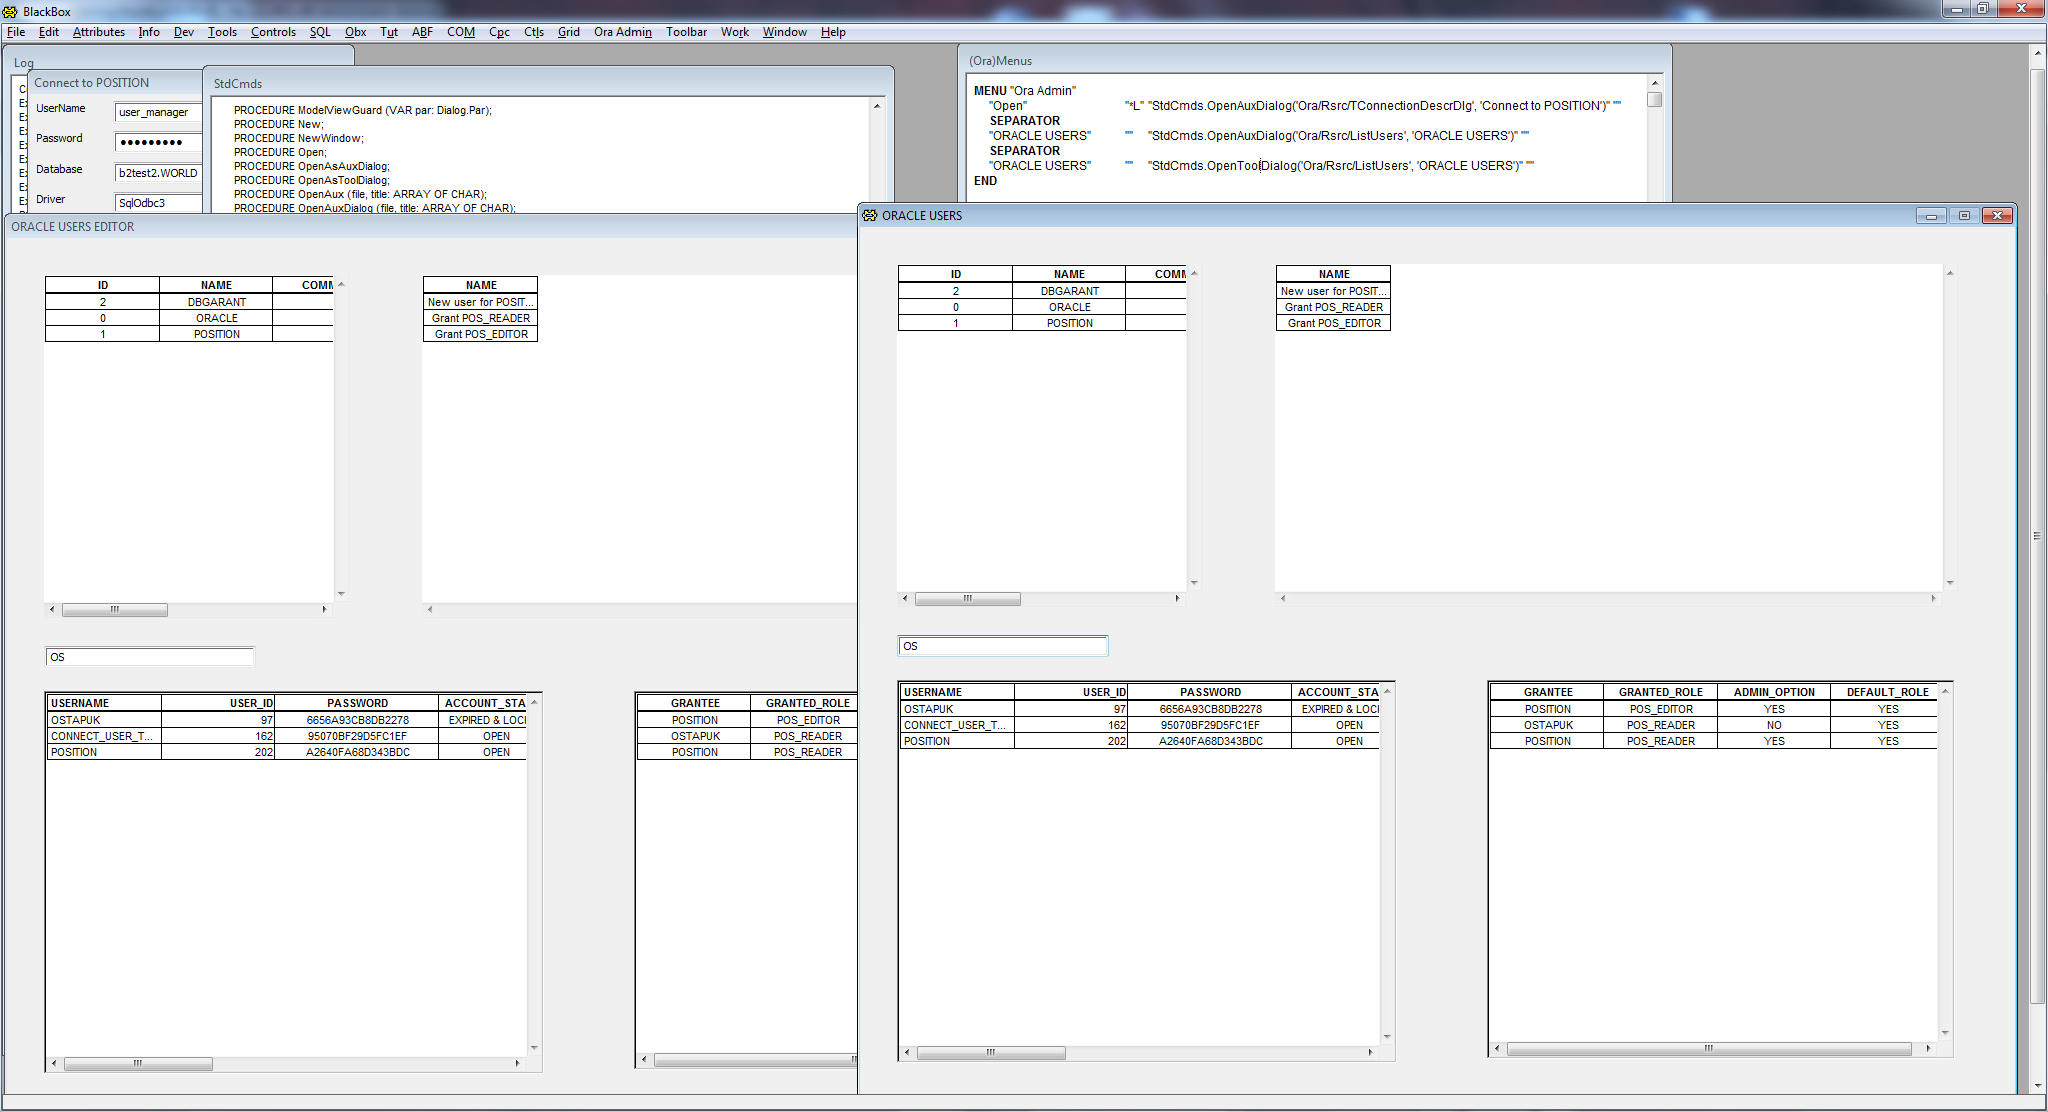Click the scroll-down arrow of the main window scrollbar
The height and width of the screenshot is (1112, 2048).
pyautogui.click(x=2038, y=1086)
